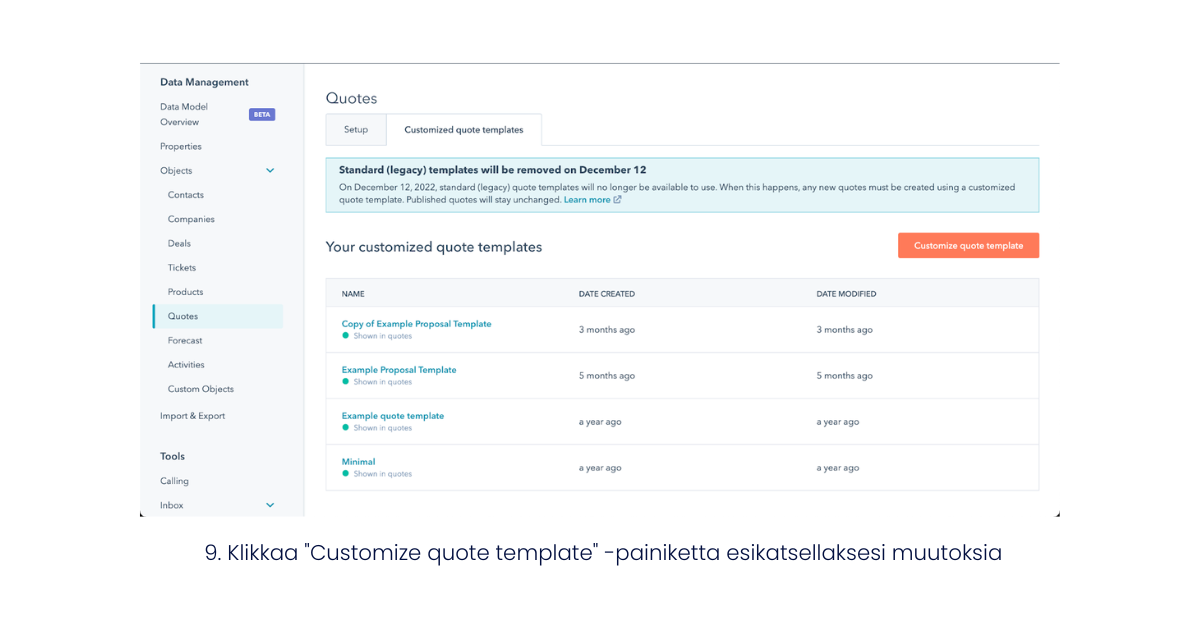Image resolution: width=1200 pixels, height=628 pixels.
Task: Open Custom Objects in the sidebar
Action: click(201, 389)
